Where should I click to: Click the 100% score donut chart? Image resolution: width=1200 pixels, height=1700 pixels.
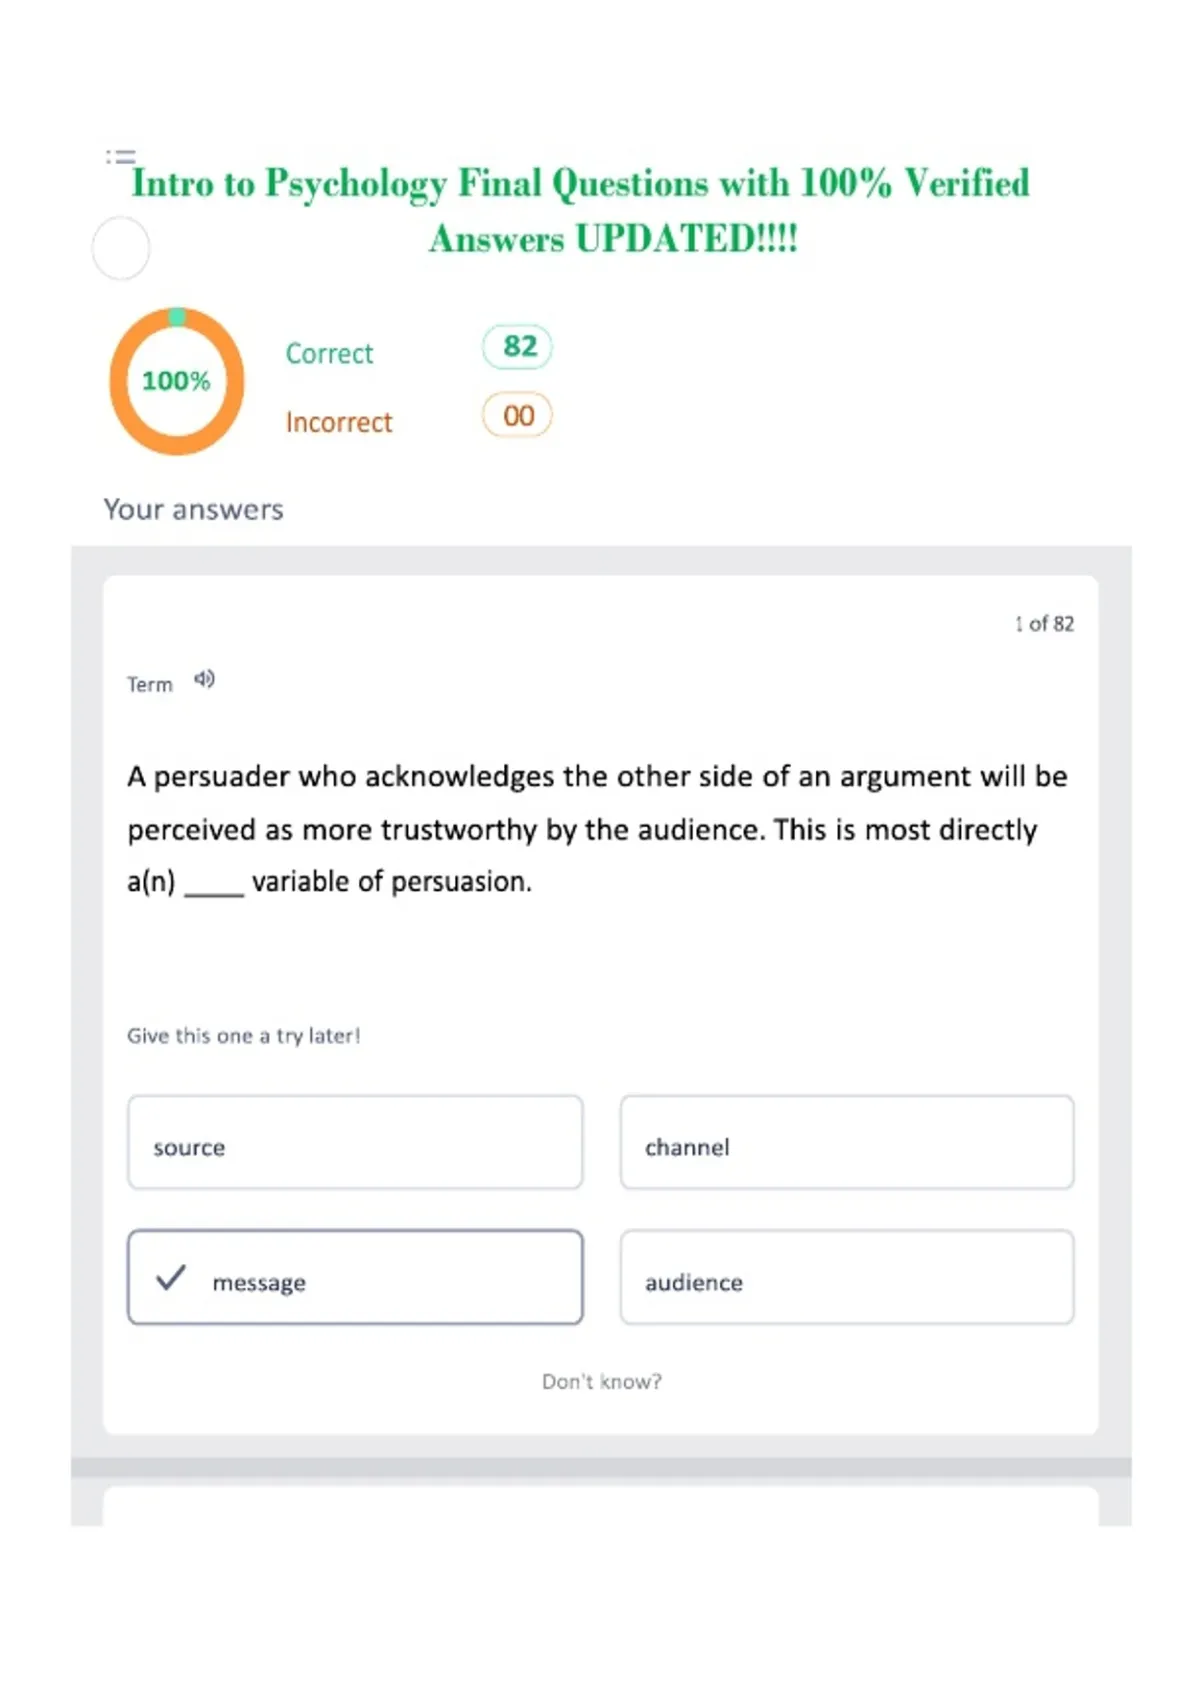(177, 381)
